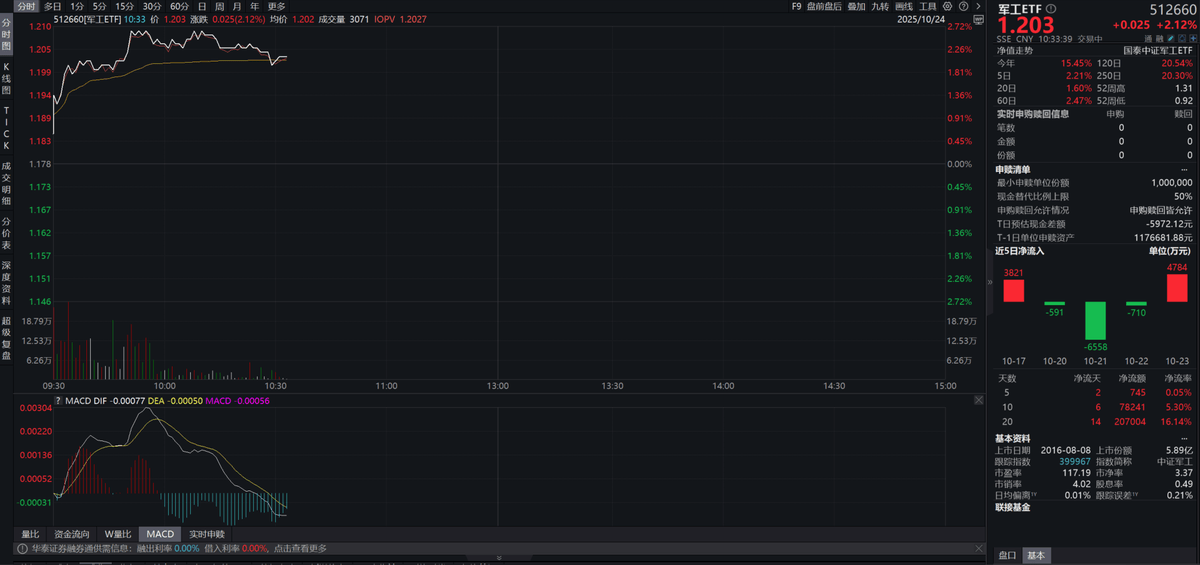The width and height of the screenshot is (1200, 565).
Task: Open the 工具 tools dropdown
Action: pos(930,6)
